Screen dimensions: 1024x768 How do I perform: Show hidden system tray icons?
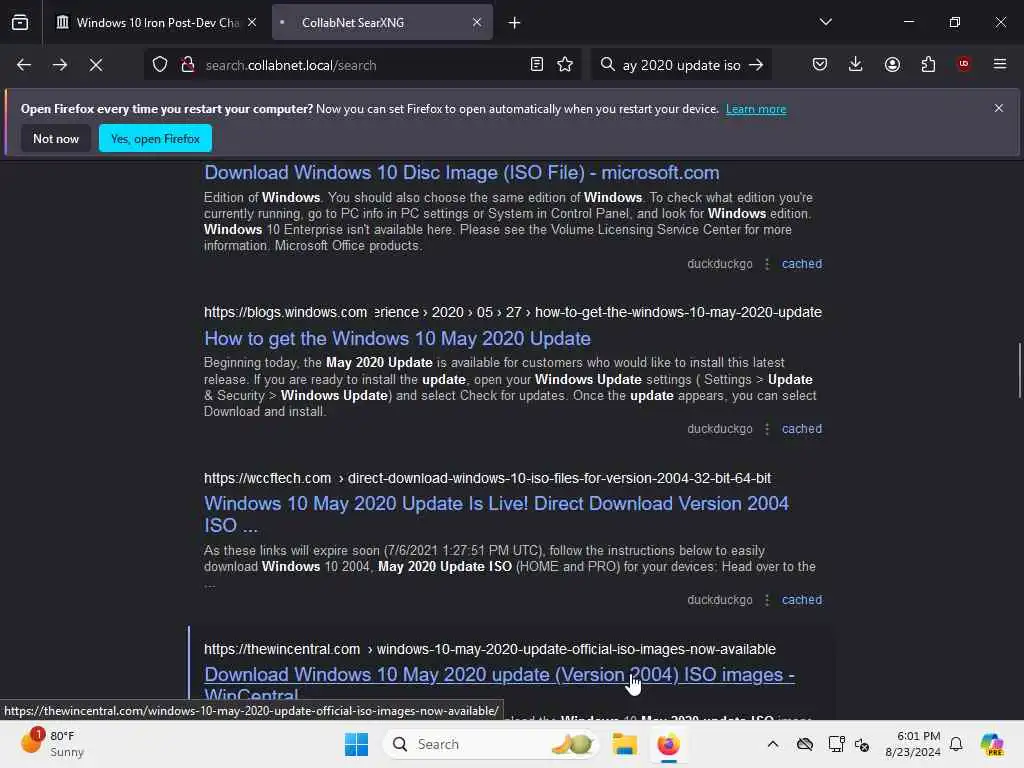pos(773,744)
